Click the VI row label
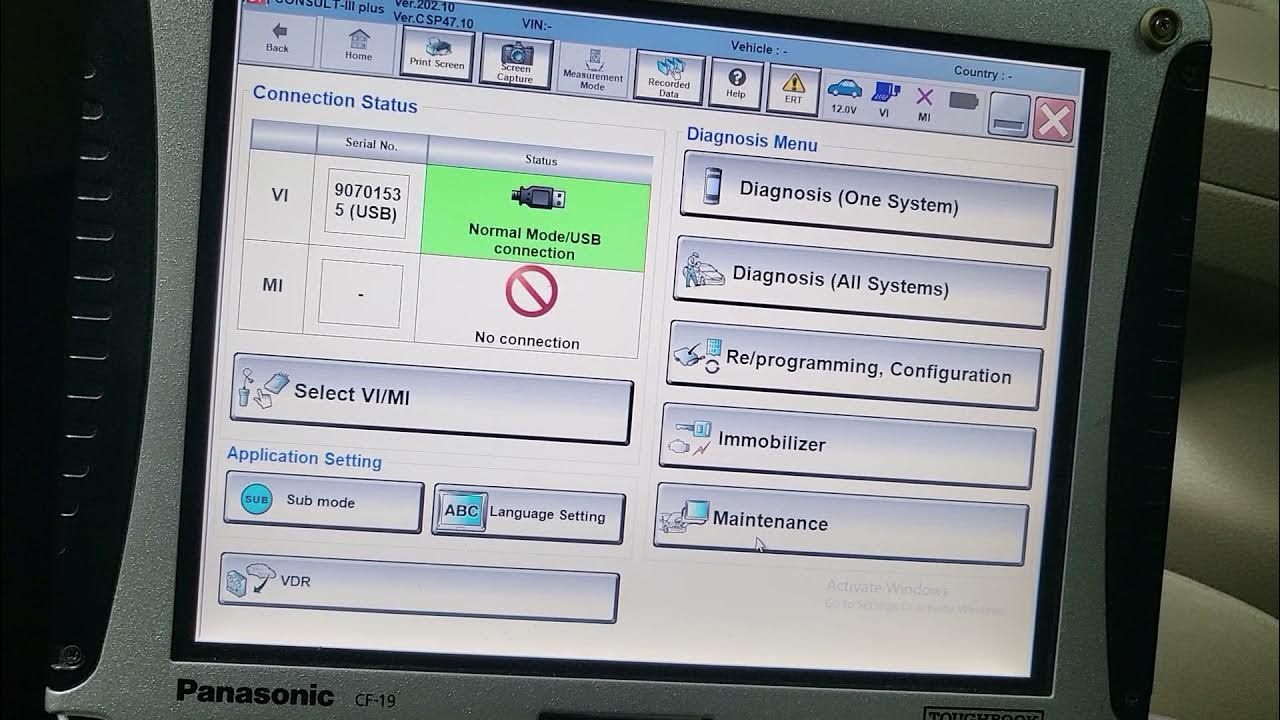This screenshot has width=1280, height=720. click(280, 195)
